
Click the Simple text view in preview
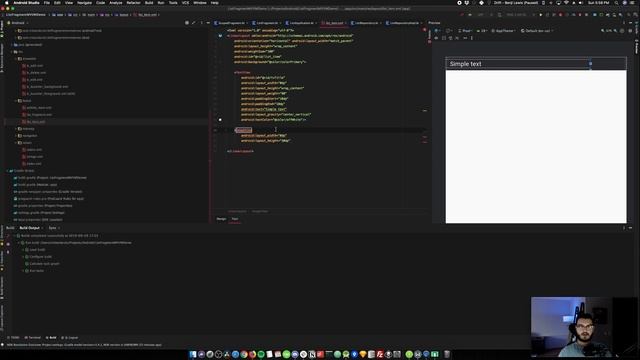tap(518, 64)
